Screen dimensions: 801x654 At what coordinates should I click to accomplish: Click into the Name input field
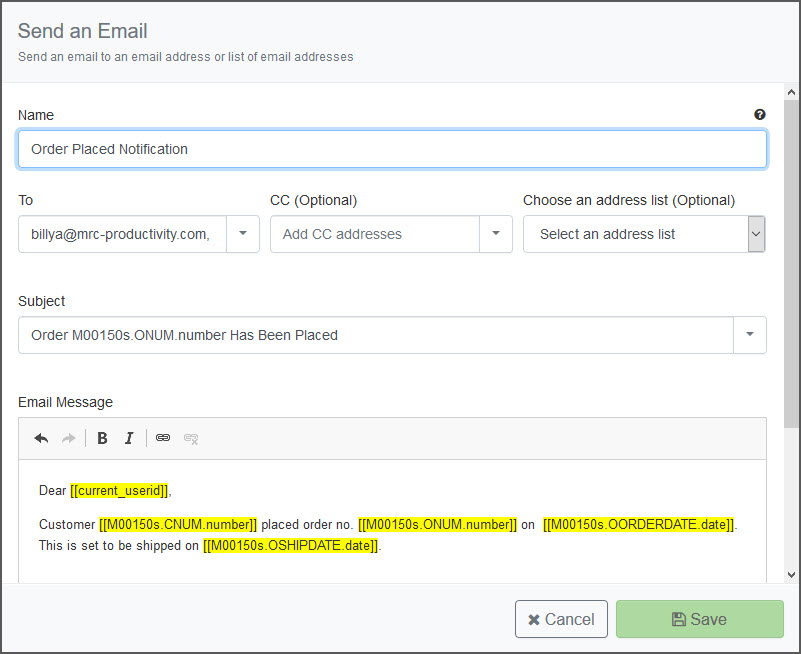click(x=392, y=149)
